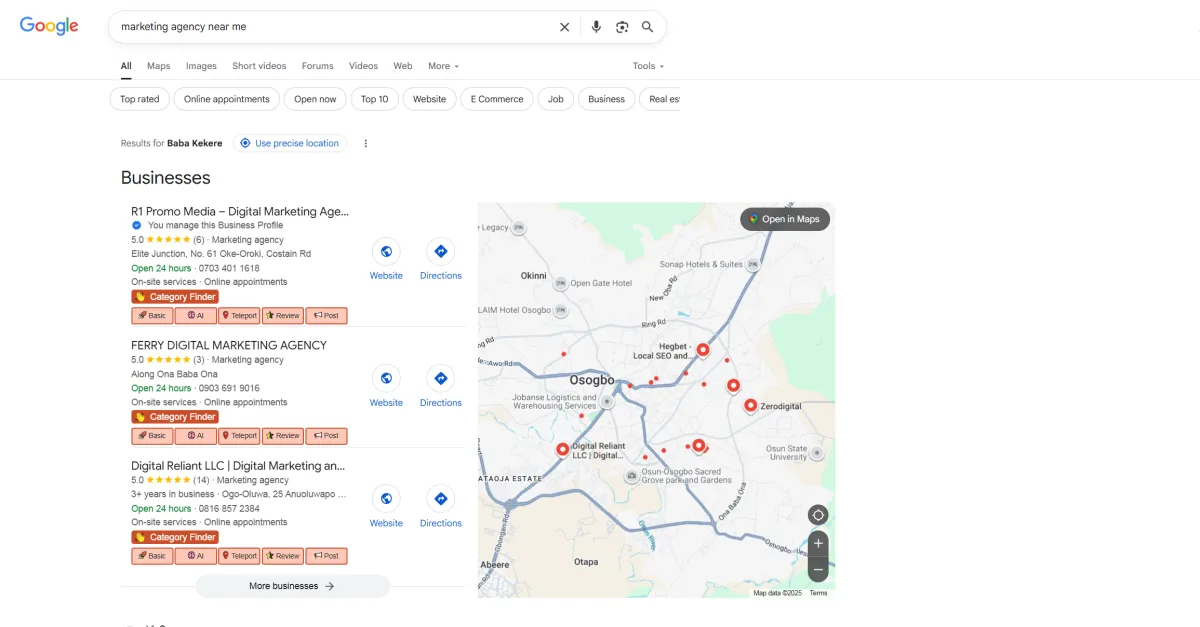Click the map's my-location target icon
This screenshot has width=1200, height=627.
[818, 515]
